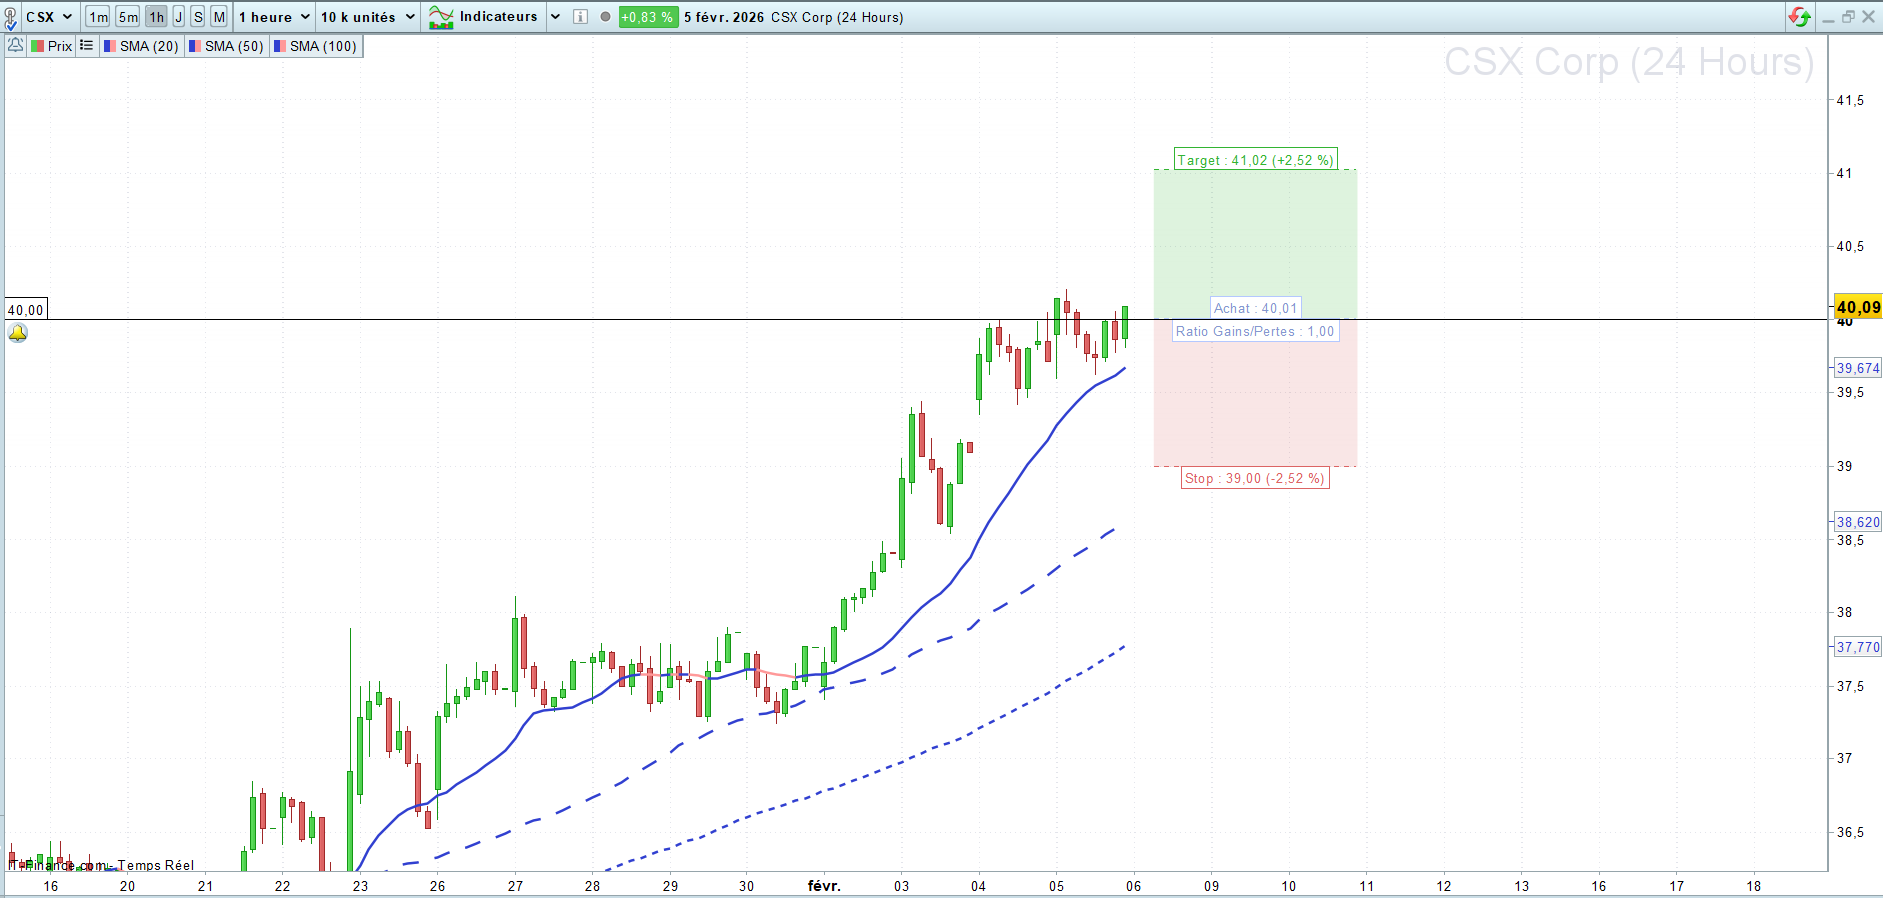The width and height of the screenshot is (1883, 898).
Task: Open SMA (100) indicator settings
Action: point(315,46)
